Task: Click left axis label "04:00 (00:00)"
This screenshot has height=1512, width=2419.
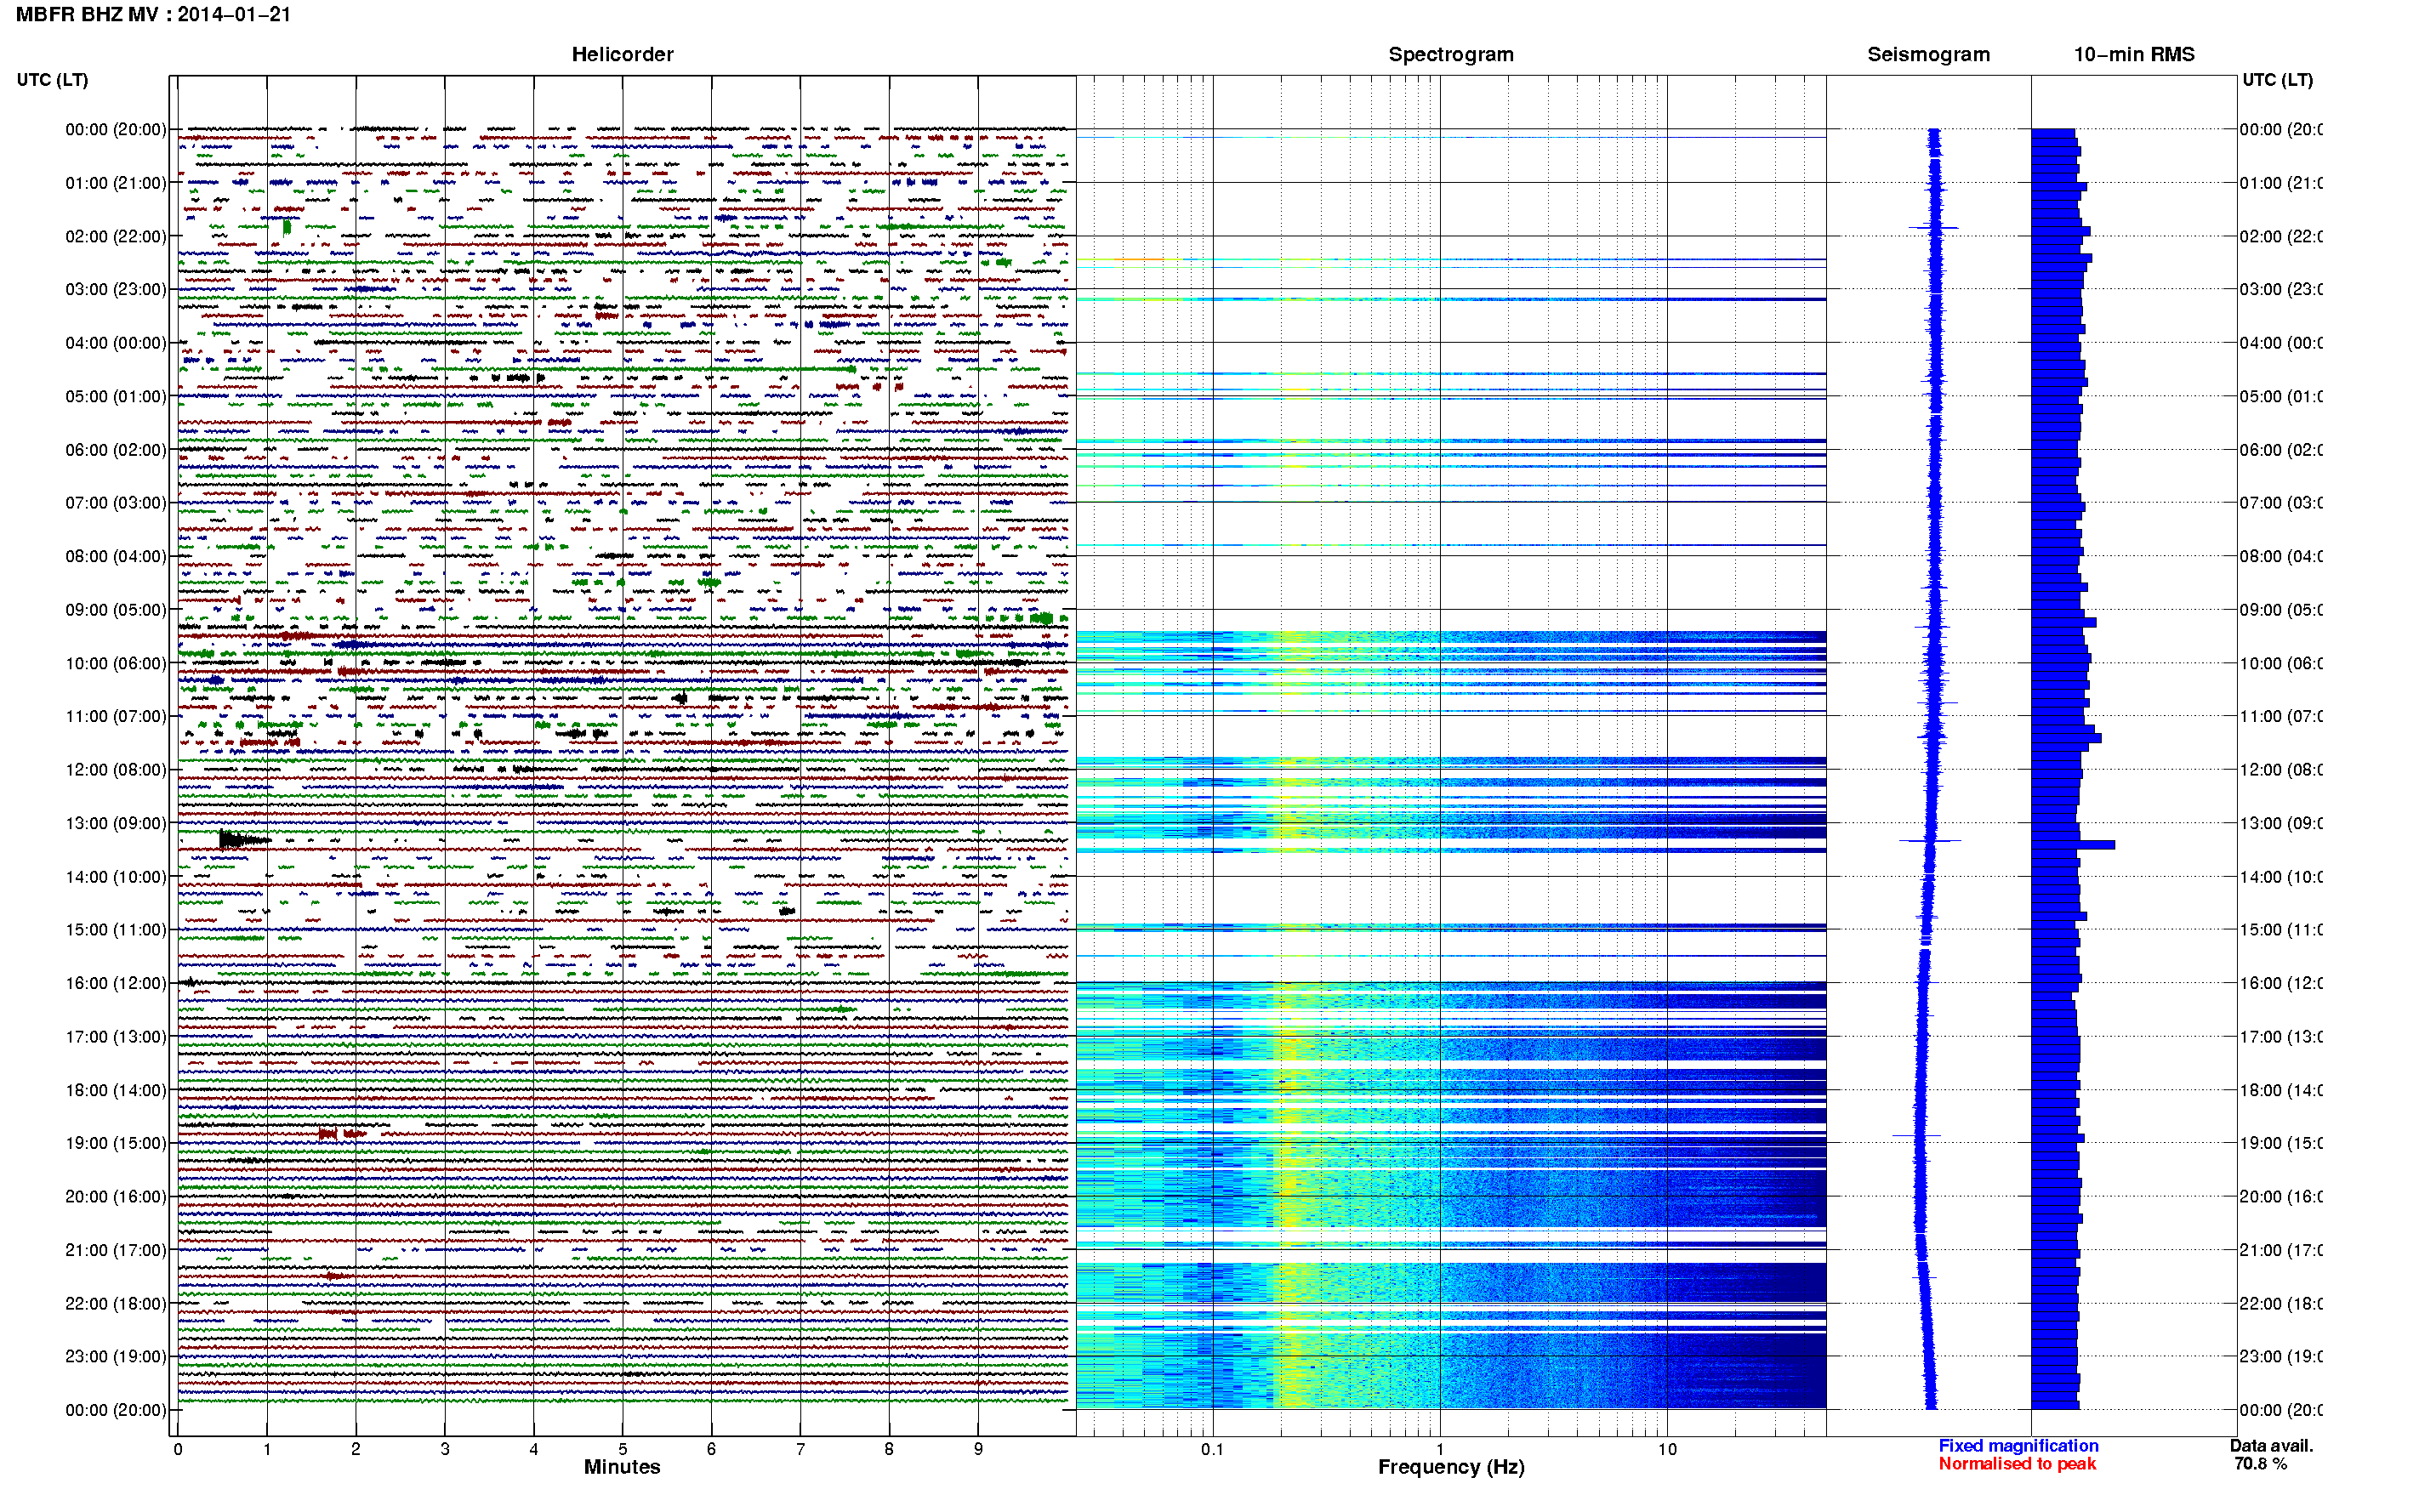Action: click(x=116, y=343)
